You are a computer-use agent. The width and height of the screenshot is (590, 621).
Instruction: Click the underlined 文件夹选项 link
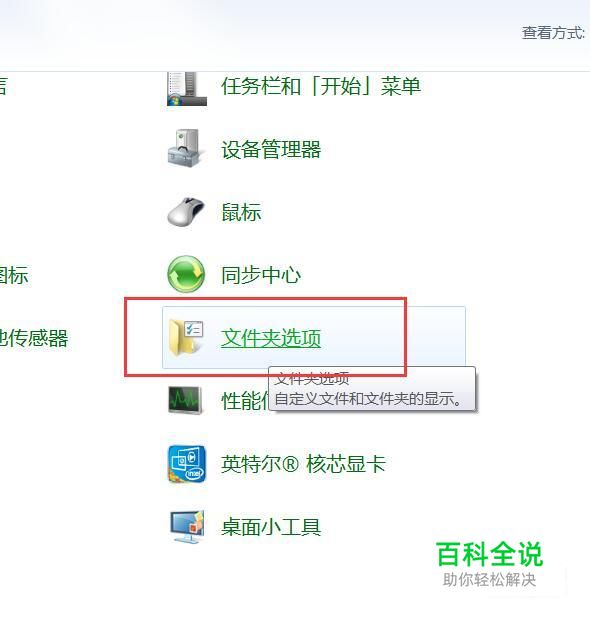click(271, 338)
